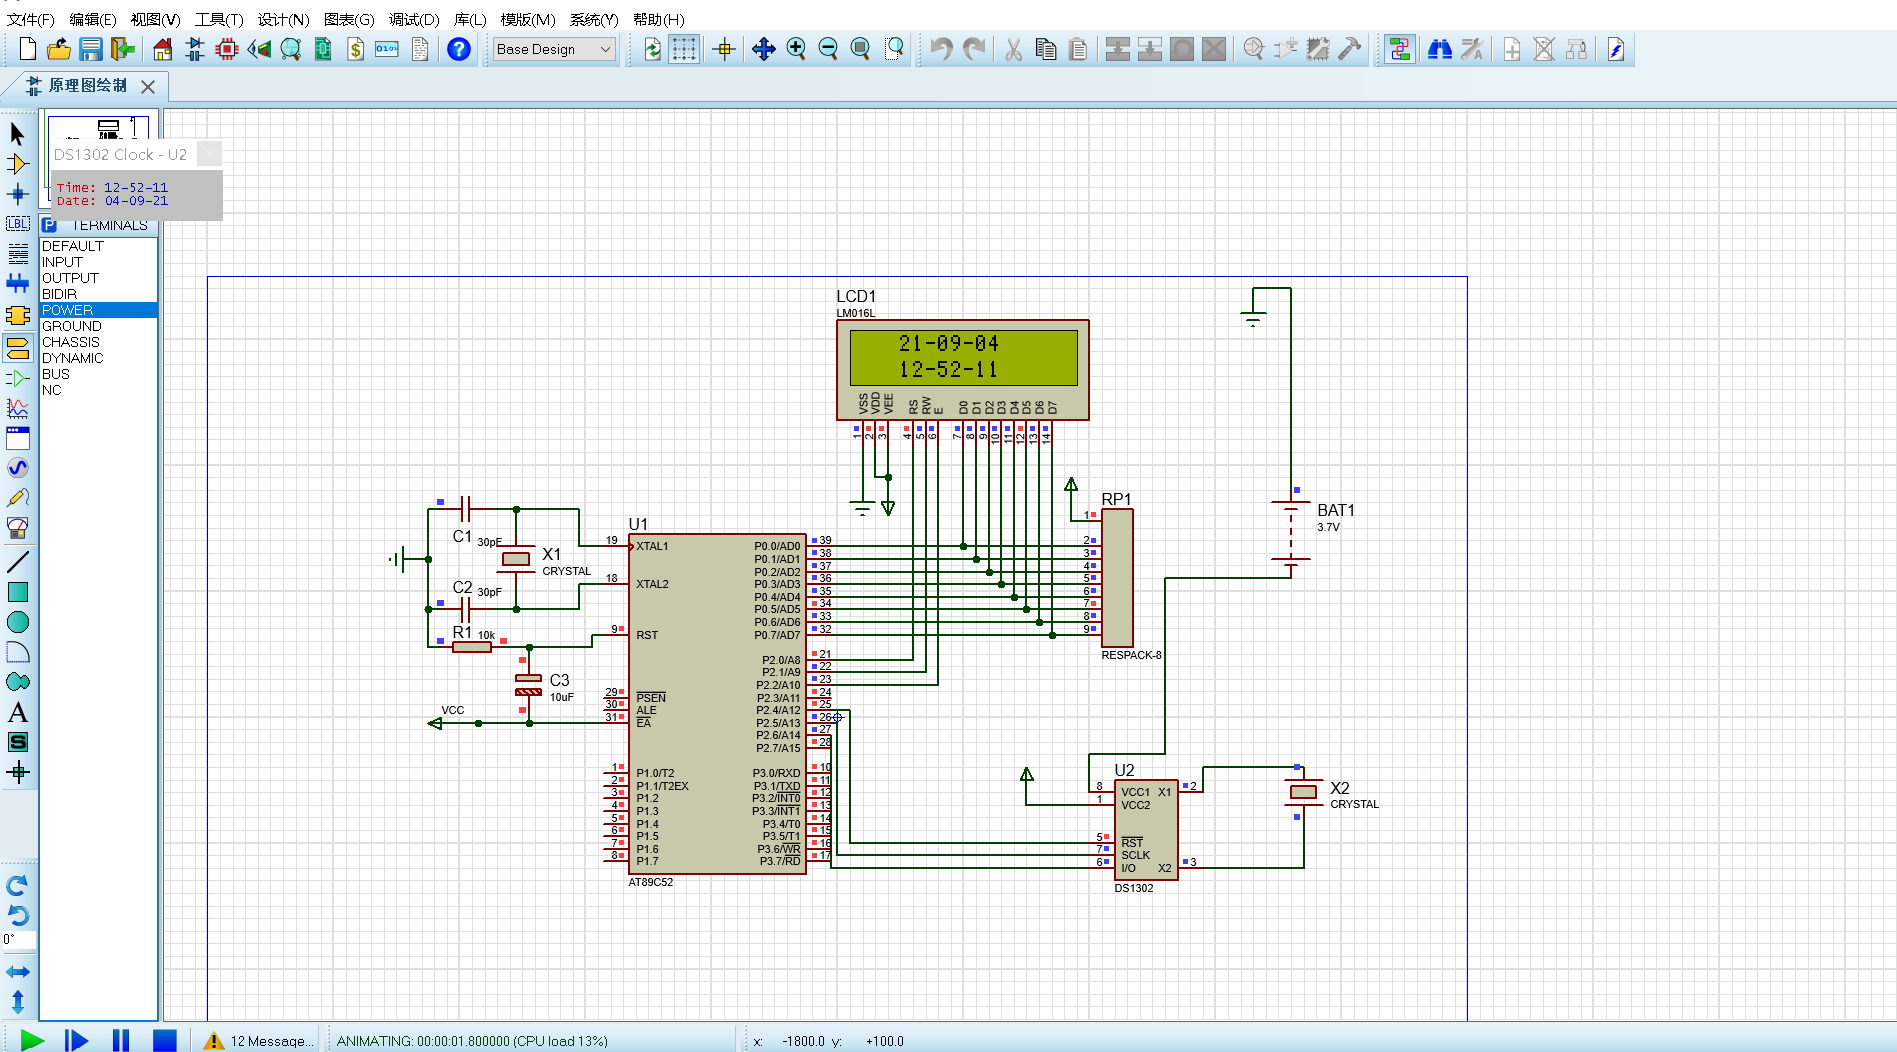
Task: Close the 原理图绘制 tab
Action: (x=148, y=87)
